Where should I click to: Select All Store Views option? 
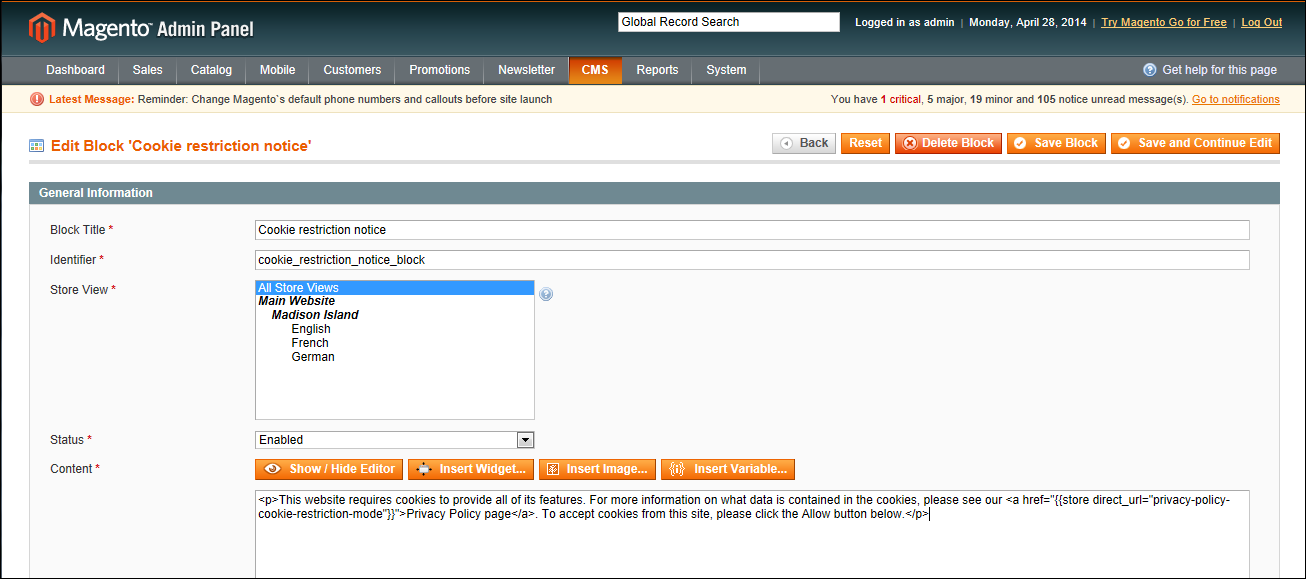pyautogui.click(x=395, y=288)
